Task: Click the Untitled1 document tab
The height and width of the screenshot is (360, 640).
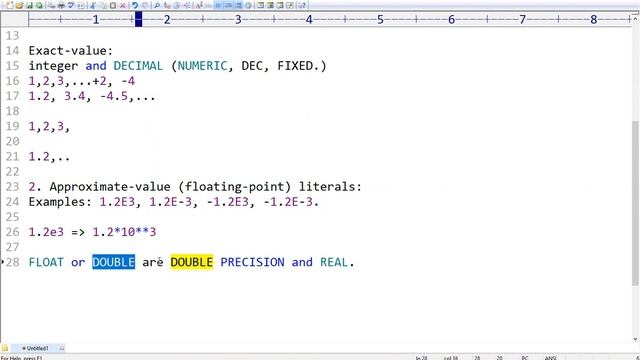Action: coord(37,348)
